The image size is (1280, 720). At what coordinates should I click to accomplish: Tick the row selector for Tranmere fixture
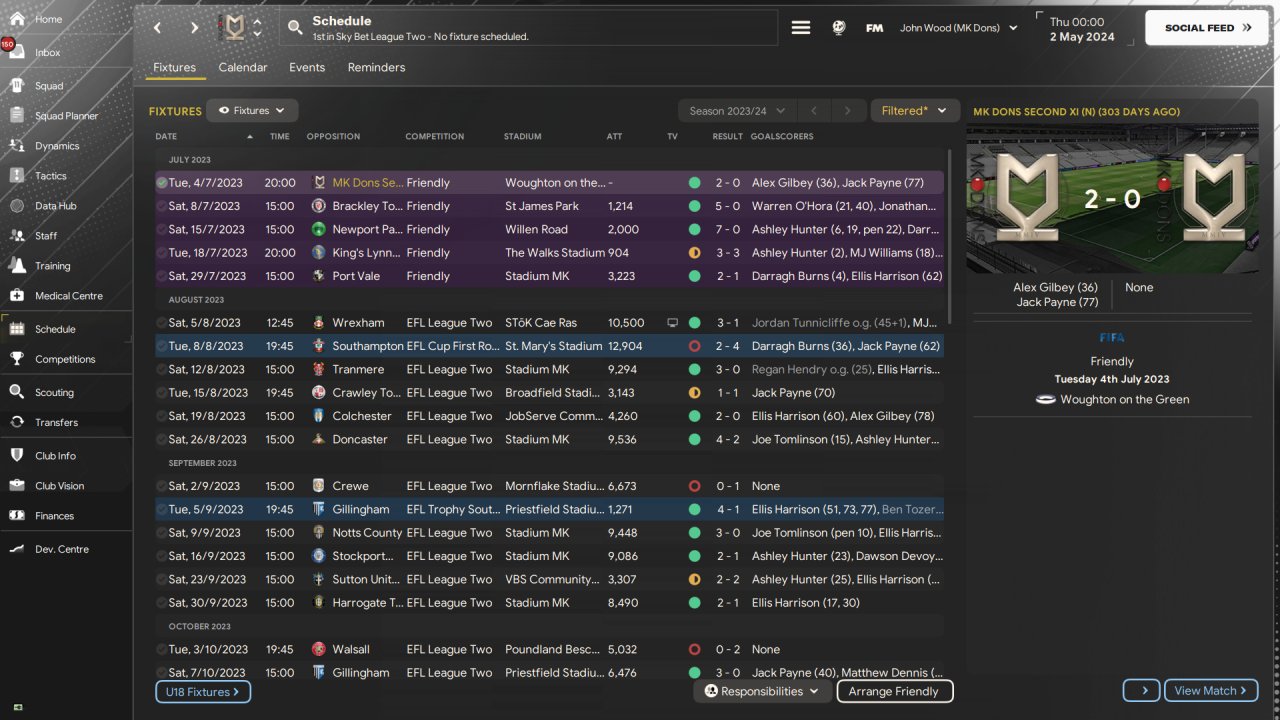162,369
